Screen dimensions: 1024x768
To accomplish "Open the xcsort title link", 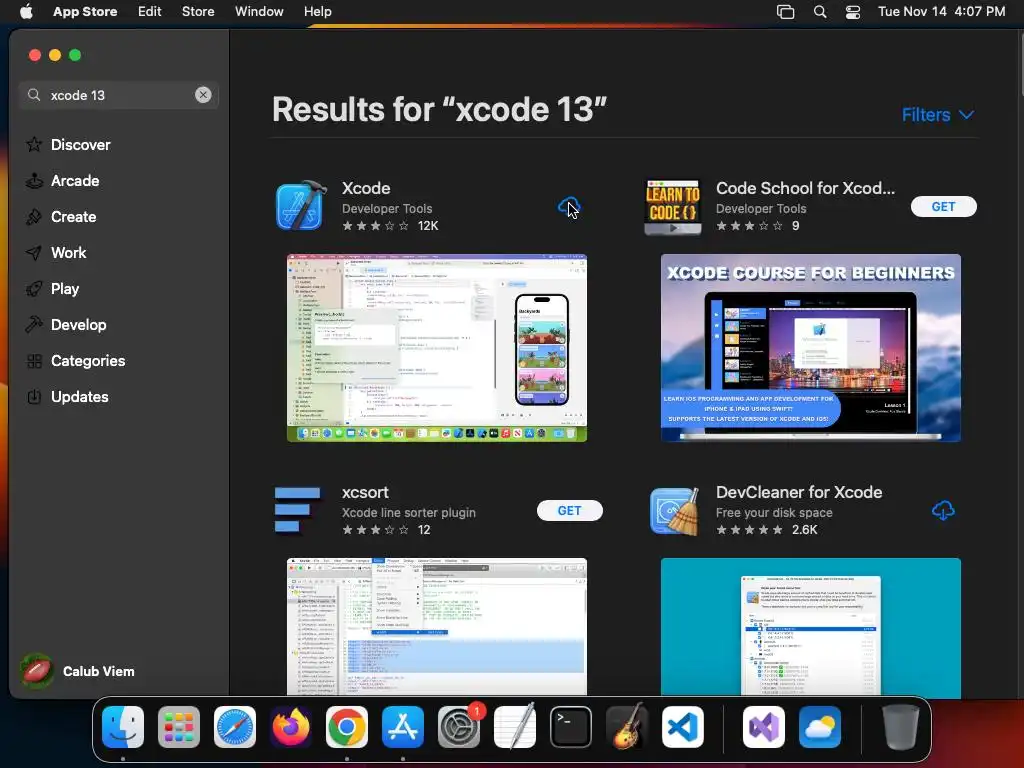I will [365, 492].
